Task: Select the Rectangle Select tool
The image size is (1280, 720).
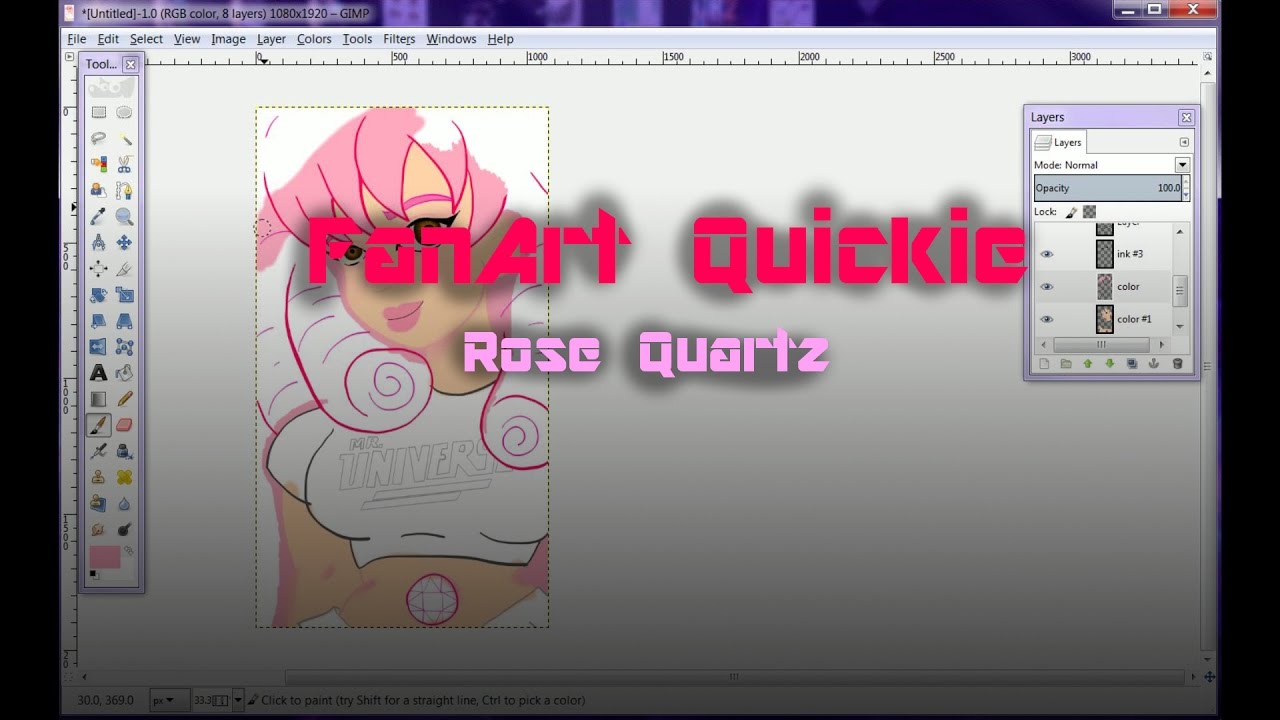Action: tap(99, 113)
